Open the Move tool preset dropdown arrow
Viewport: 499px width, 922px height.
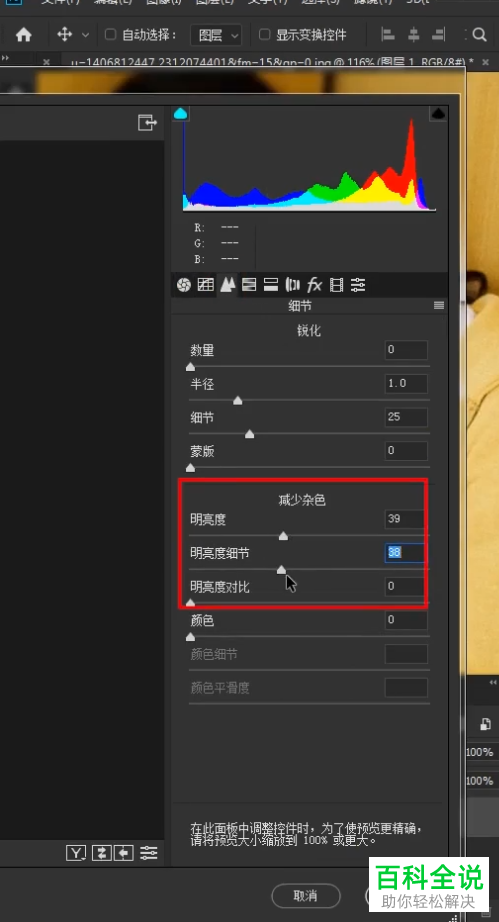[85, 35]
